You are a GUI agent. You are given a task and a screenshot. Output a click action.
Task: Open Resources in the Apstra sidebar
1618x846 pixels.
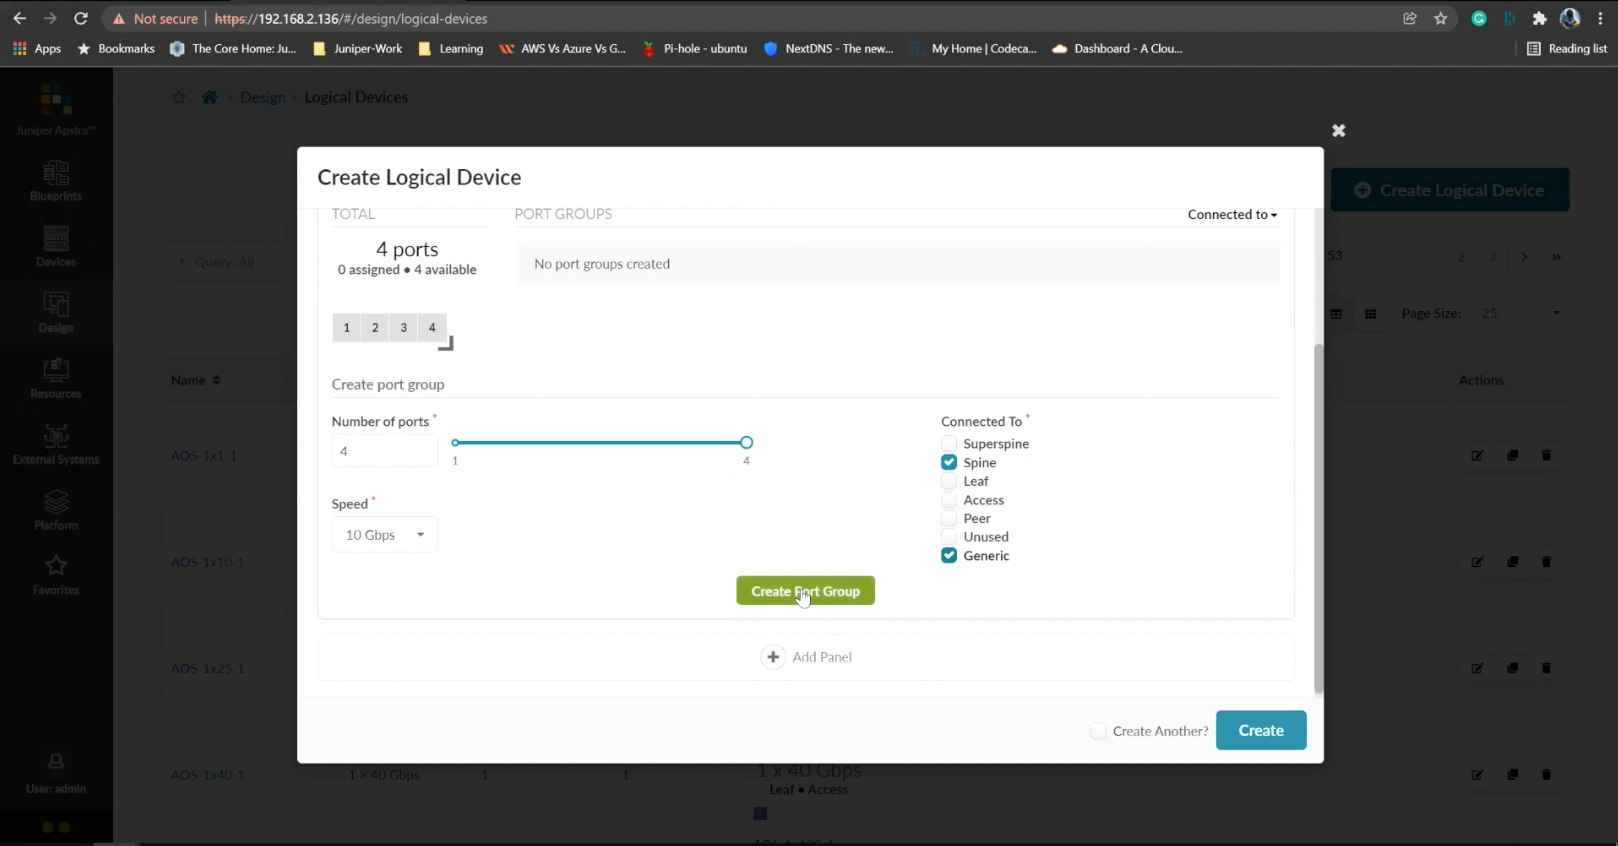(x=56, y=379)
